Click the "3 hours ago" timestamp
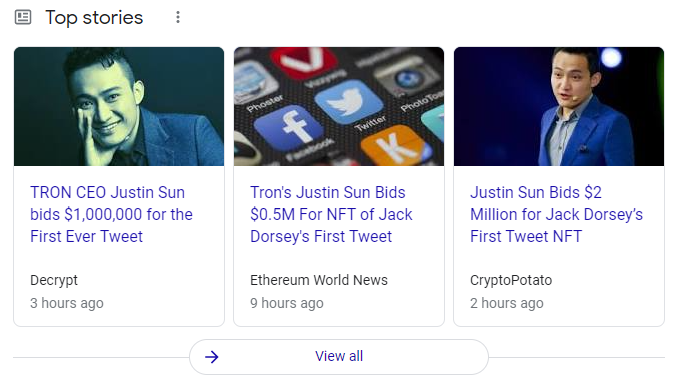Screen dimensions: 698x387 click(67, 303)
